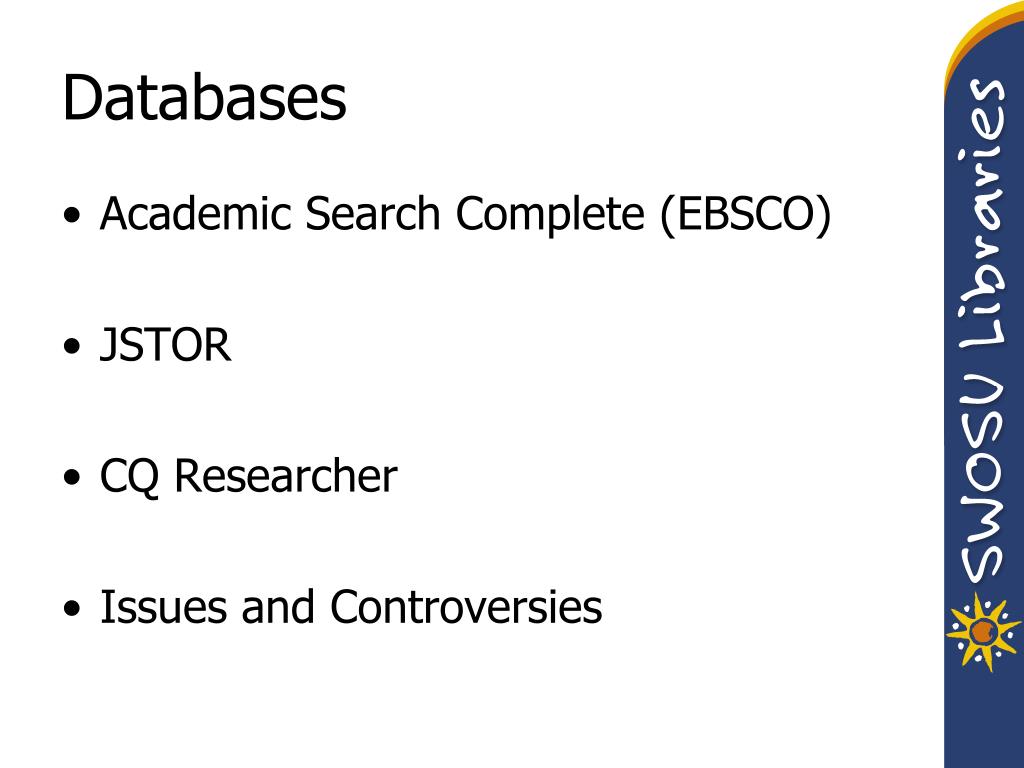Select the (EBSCO) text in parentheses
1024x768 pixels.
(x=745, y=214)
